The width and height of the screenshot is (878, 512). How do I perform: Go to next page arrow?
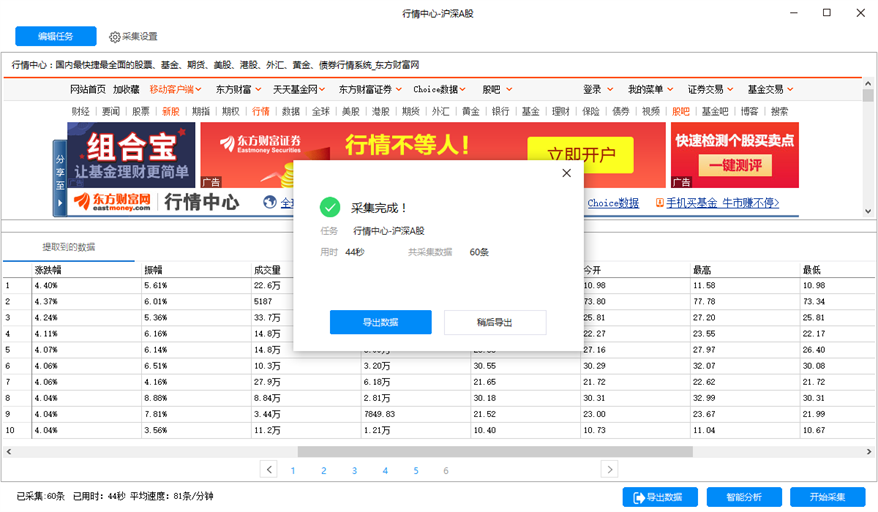tap(609, 469)
